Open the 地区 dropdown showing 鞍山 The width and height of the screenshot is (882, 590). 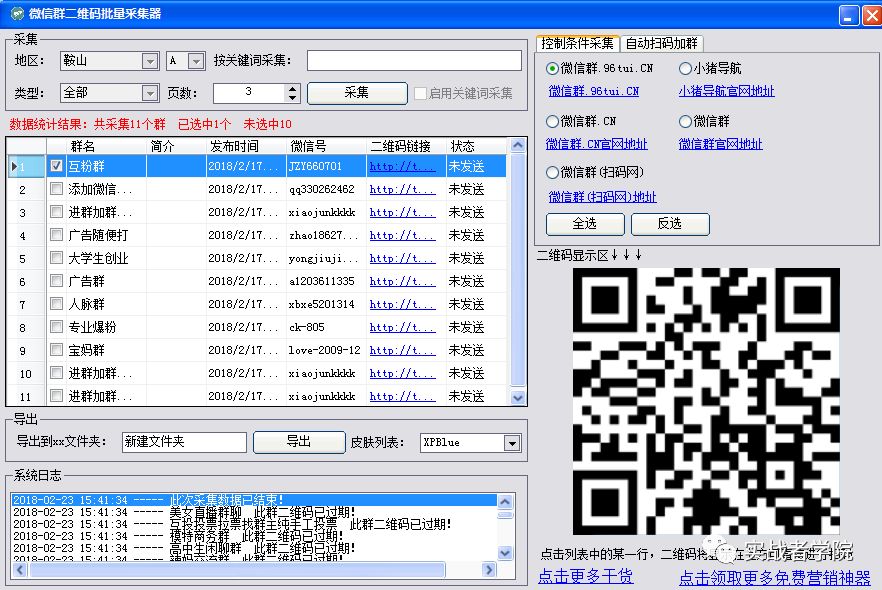click(150, 61)
